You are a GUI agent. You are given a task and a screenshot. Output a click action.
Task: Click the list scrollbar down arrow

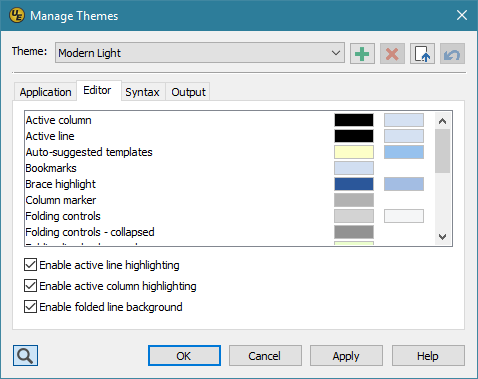point(442,237)
